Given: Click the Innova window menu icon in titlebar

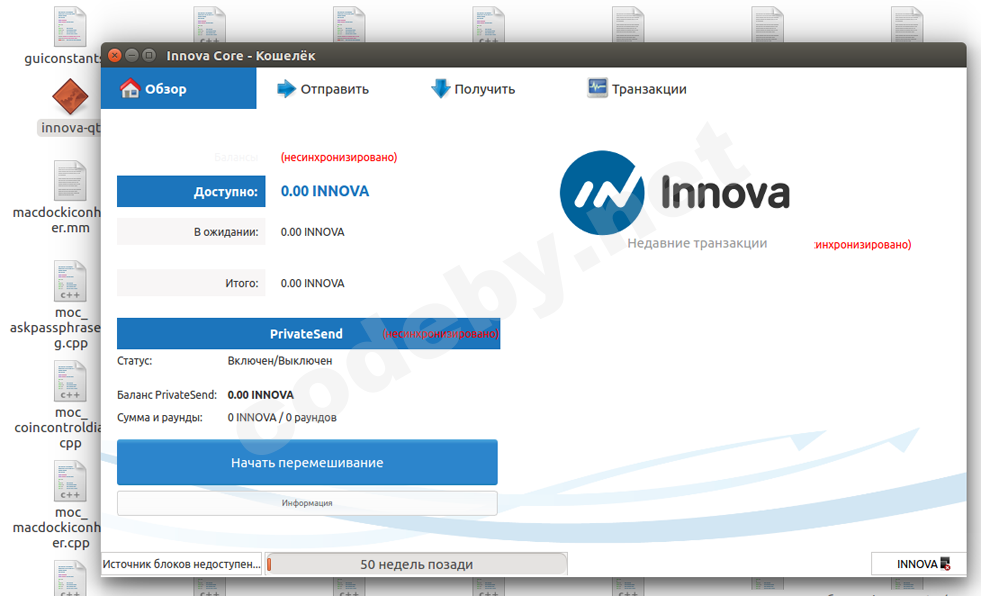Looking at the screenshot, I should [x=148, y=56].
